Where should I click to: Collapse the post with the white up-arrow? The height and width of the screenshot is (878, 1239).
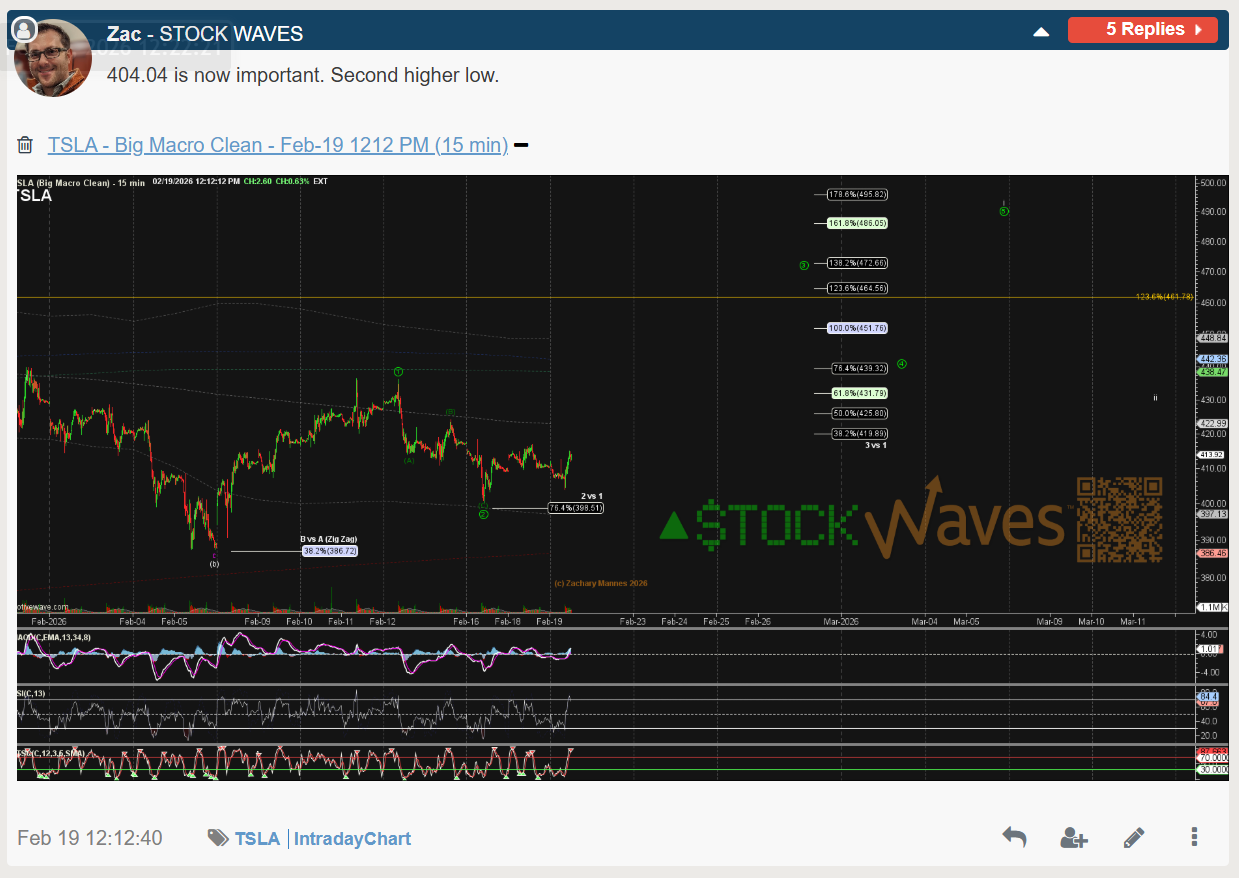(1041, 31)
